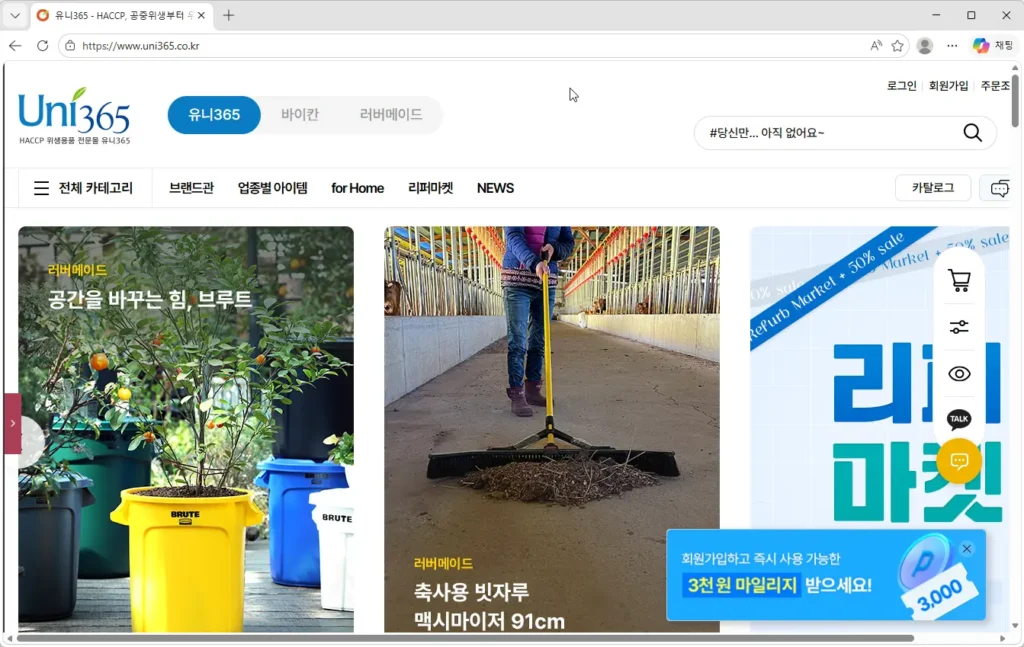Image resolution: width=1024 pixels, height=647 pixels.
Task: Click the Uni365 logo
Action: point(74,116)
